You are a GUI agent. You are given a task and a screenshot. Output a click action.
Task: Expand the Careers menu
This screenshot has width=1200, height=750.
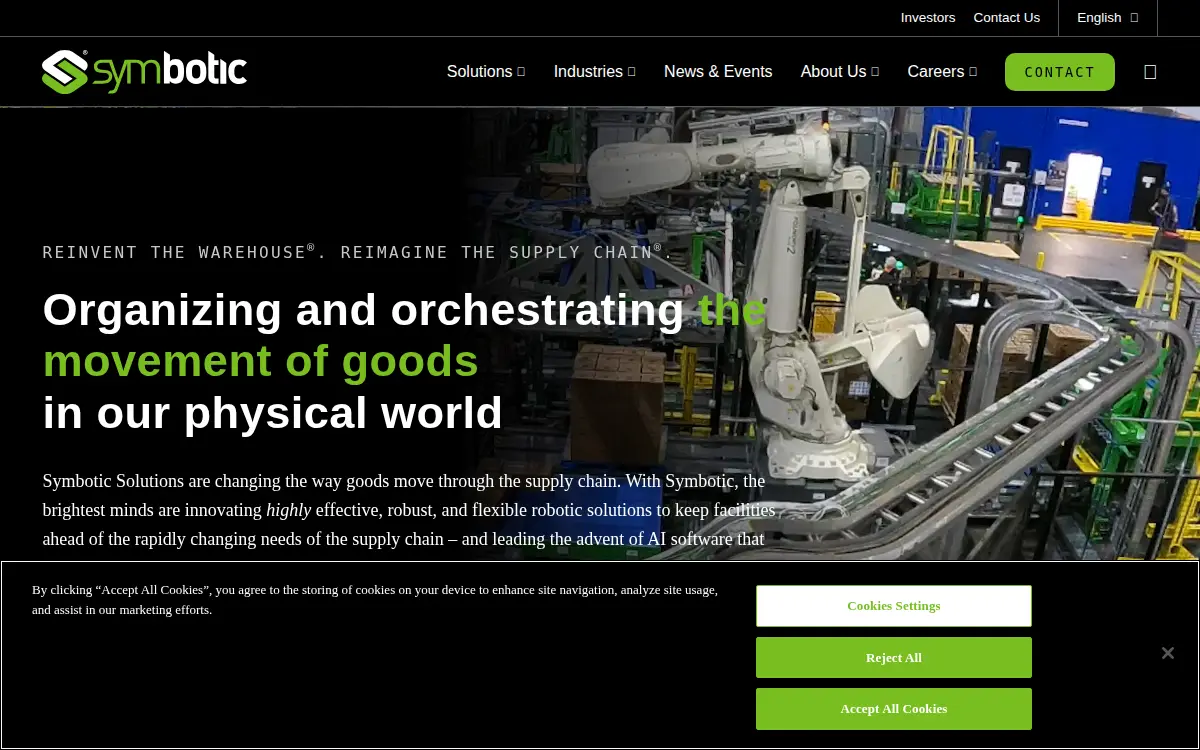pos(942,72)
